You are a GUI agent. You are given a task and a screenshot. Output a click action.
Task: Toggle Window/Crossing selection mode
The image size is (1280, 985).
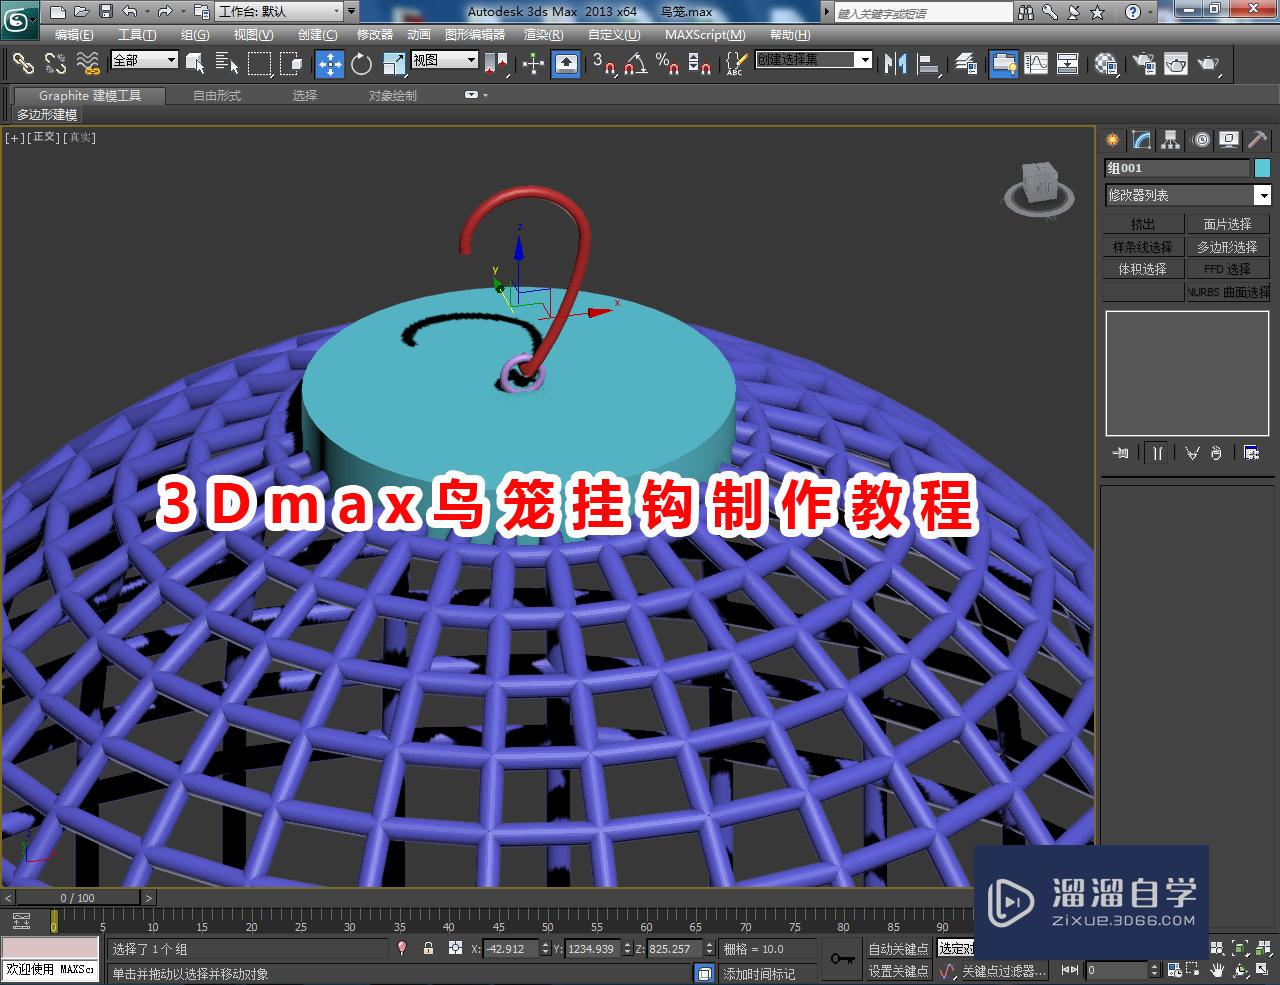click(291, 63)
